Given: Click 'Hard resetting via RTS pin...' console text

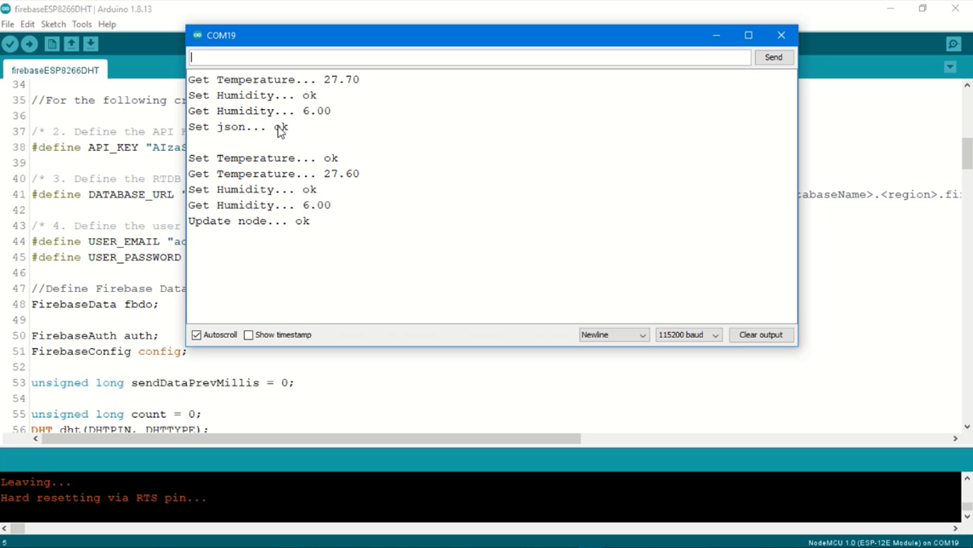Looking at the screenshot, I should pos(104,498).
